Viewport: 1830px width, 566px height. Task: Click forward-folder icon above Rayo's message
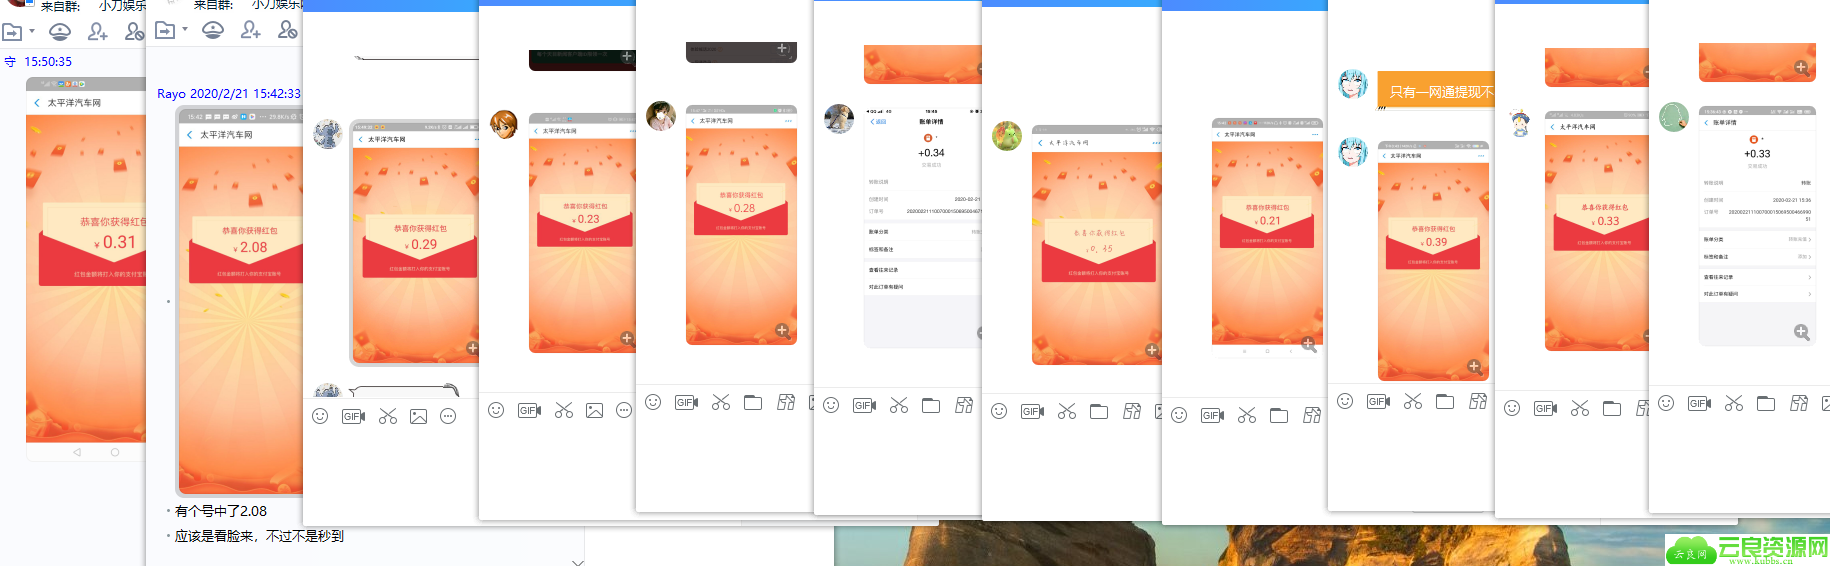(x=165, y=30)
